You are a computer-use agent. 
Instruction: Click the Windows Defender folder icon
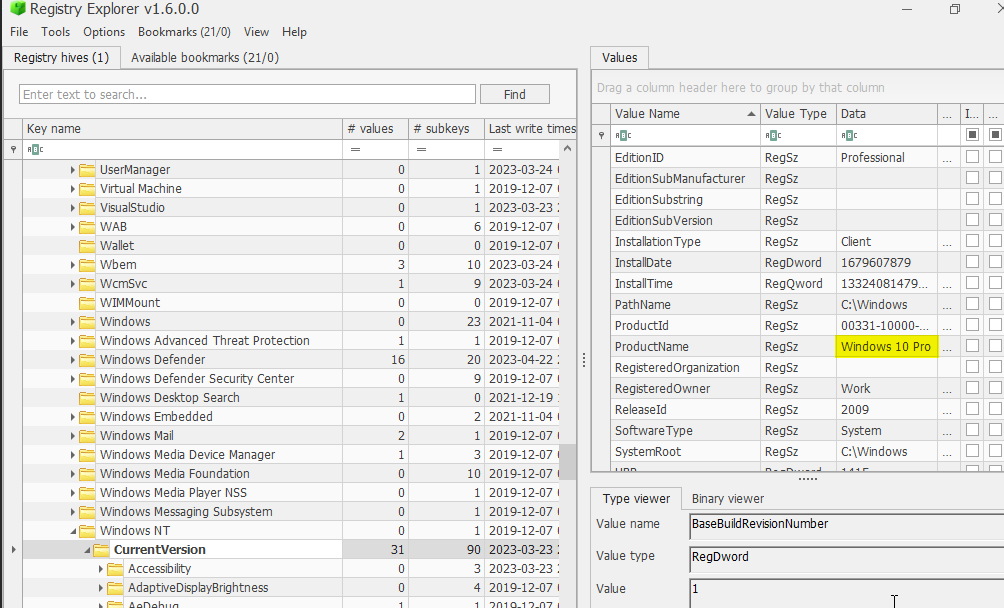point(87,360)
